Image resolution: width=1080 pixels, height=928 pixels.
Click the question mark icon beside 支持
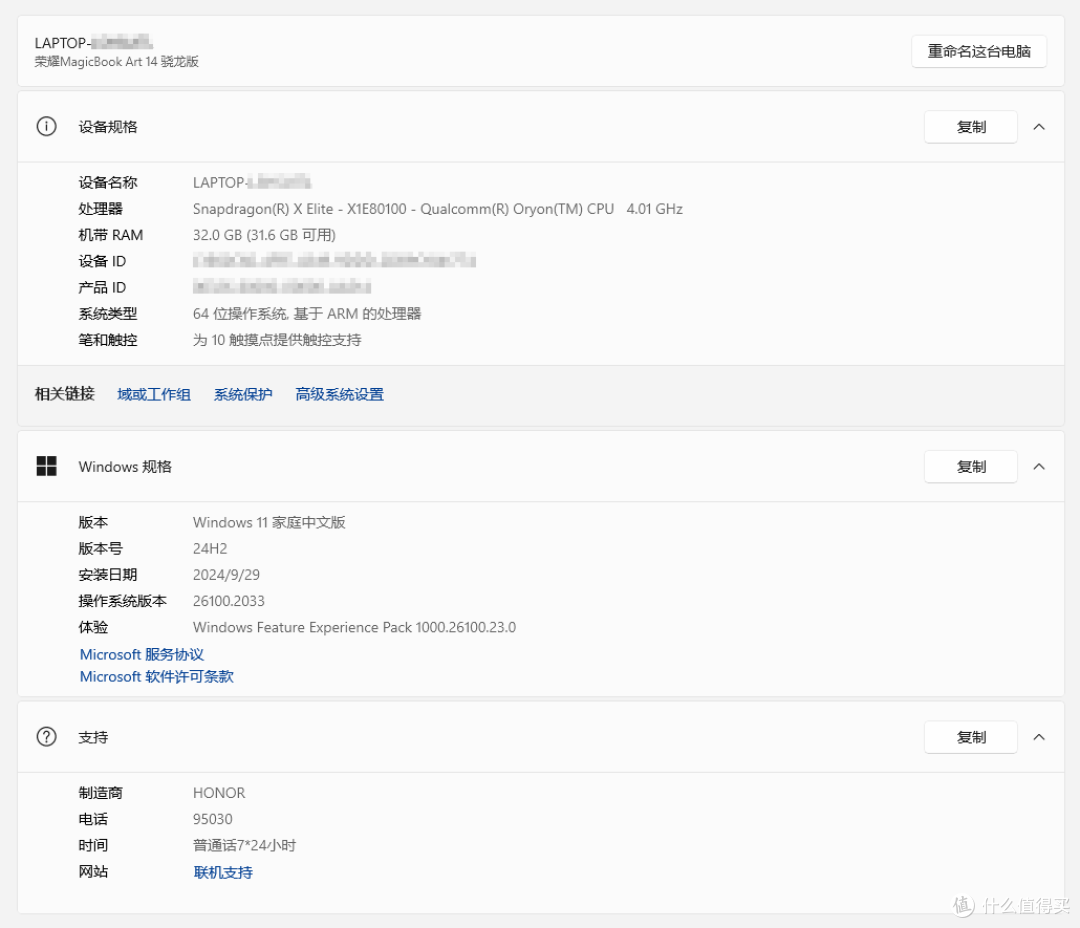pos(46,737)
